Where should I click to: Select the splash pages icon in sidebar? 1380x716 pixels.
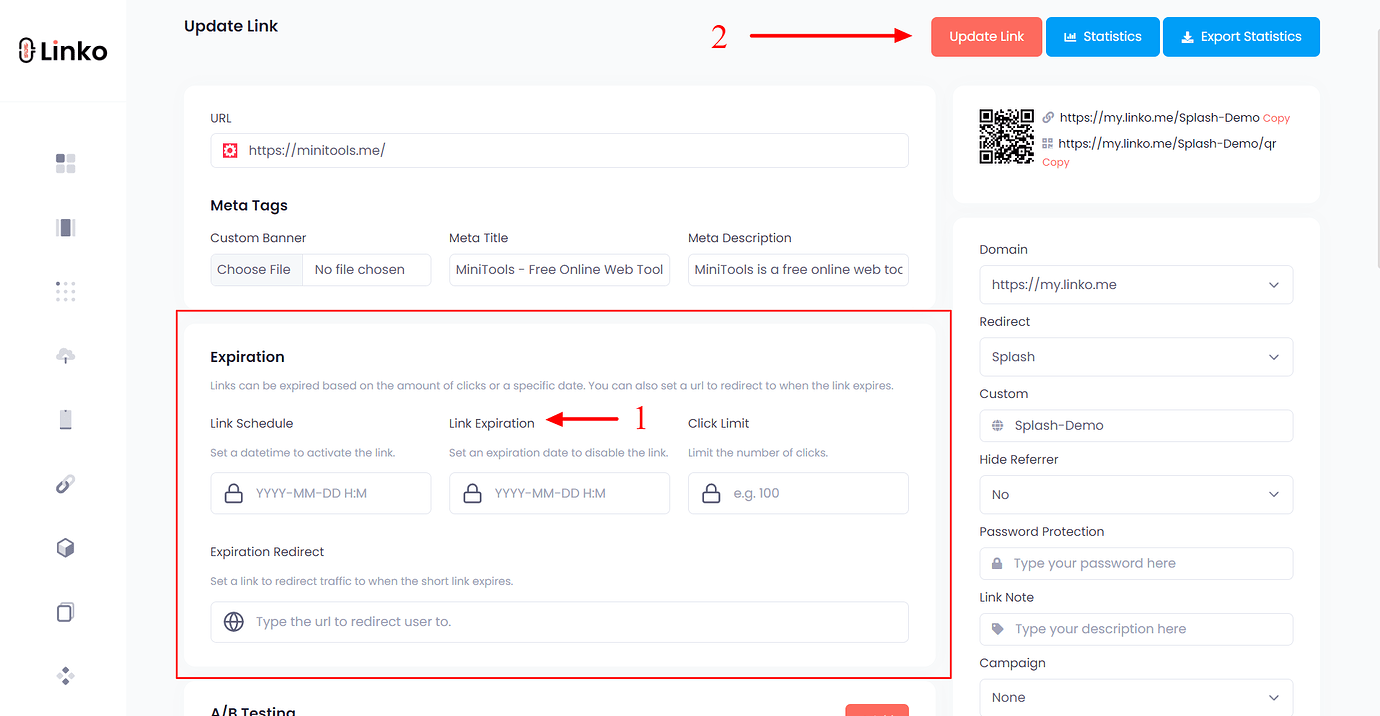[x=64, y=227]
